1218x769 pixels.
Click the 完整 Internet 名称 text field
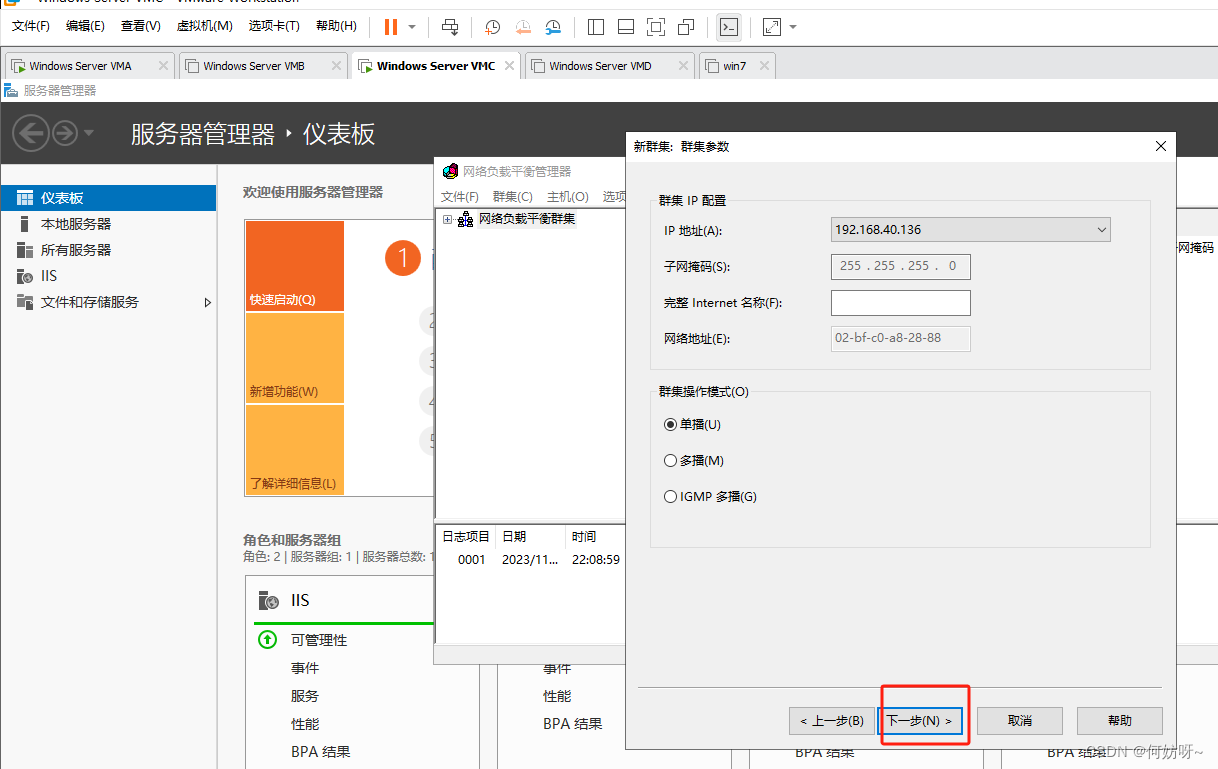pos(900,303)
